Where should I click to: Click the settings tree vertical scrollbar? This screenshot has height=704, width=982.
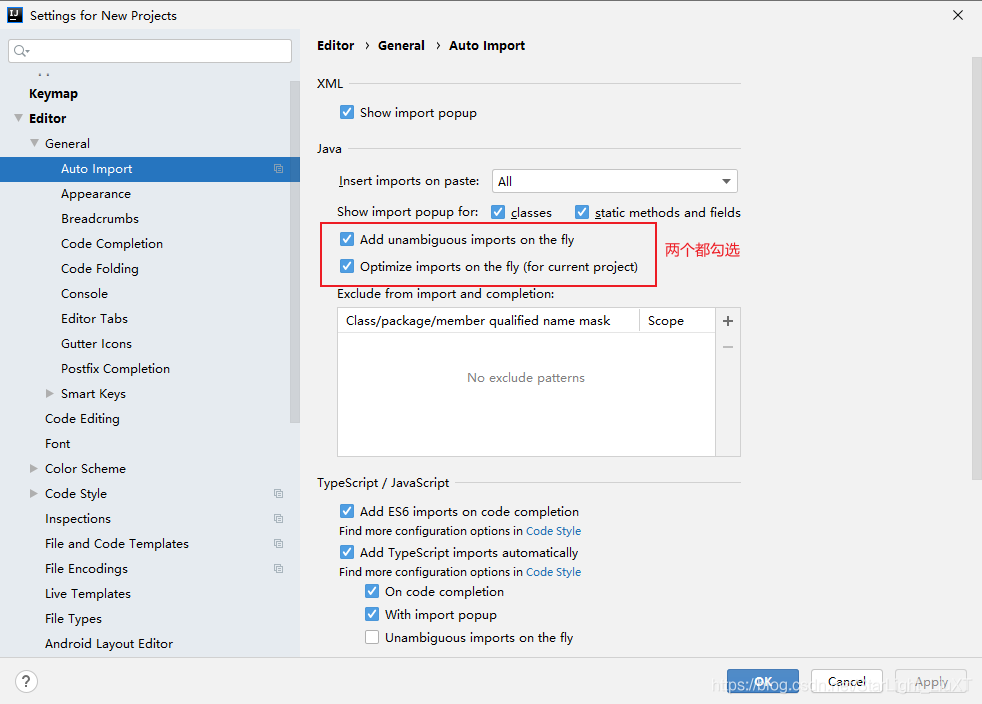(295, 252)
